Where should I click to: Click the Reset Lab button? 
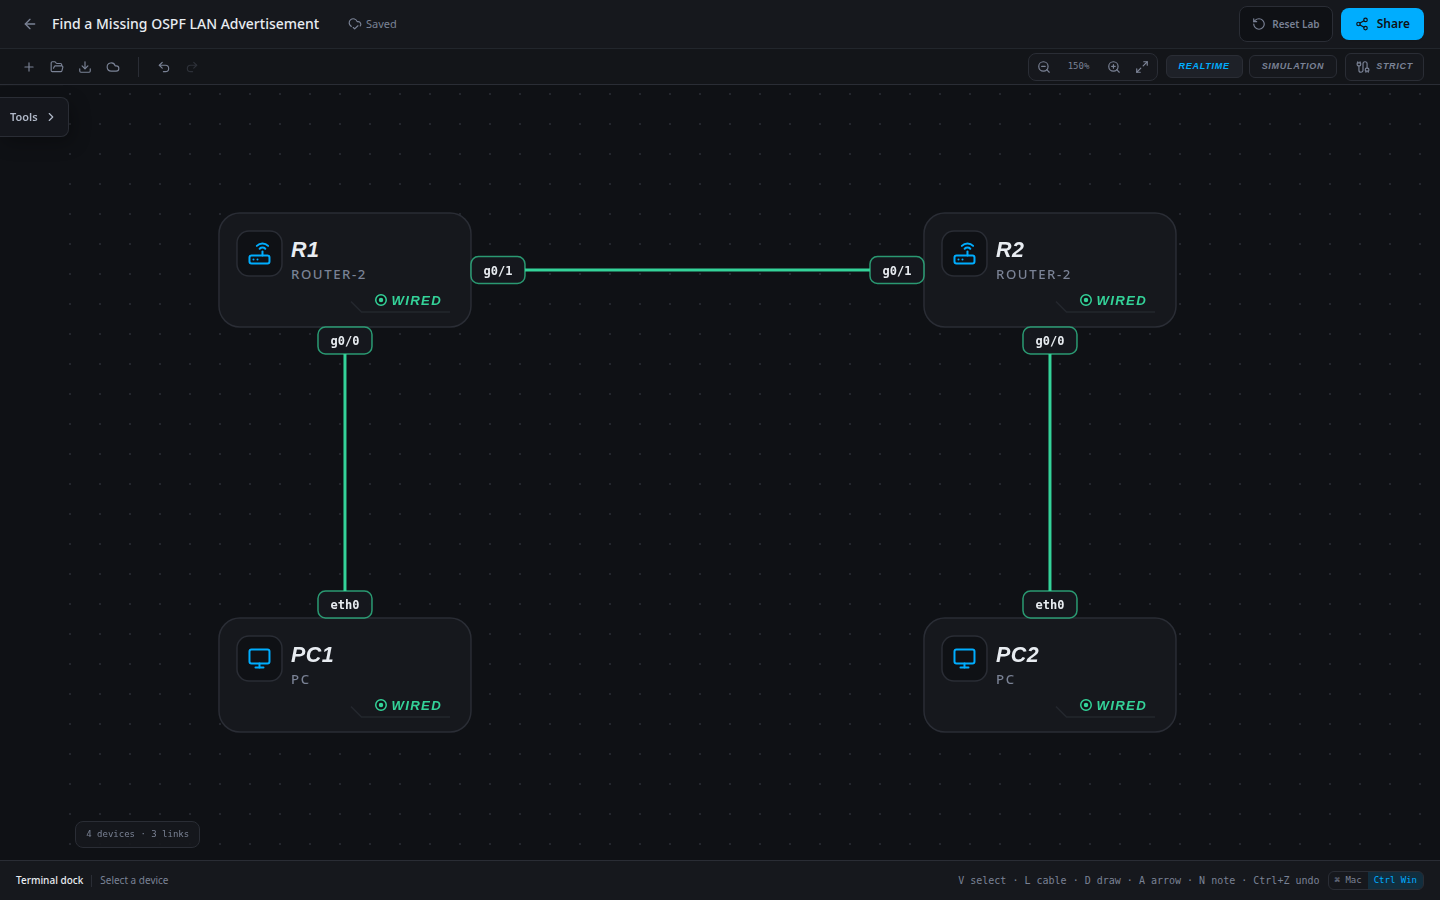[x=1286, y=24]
